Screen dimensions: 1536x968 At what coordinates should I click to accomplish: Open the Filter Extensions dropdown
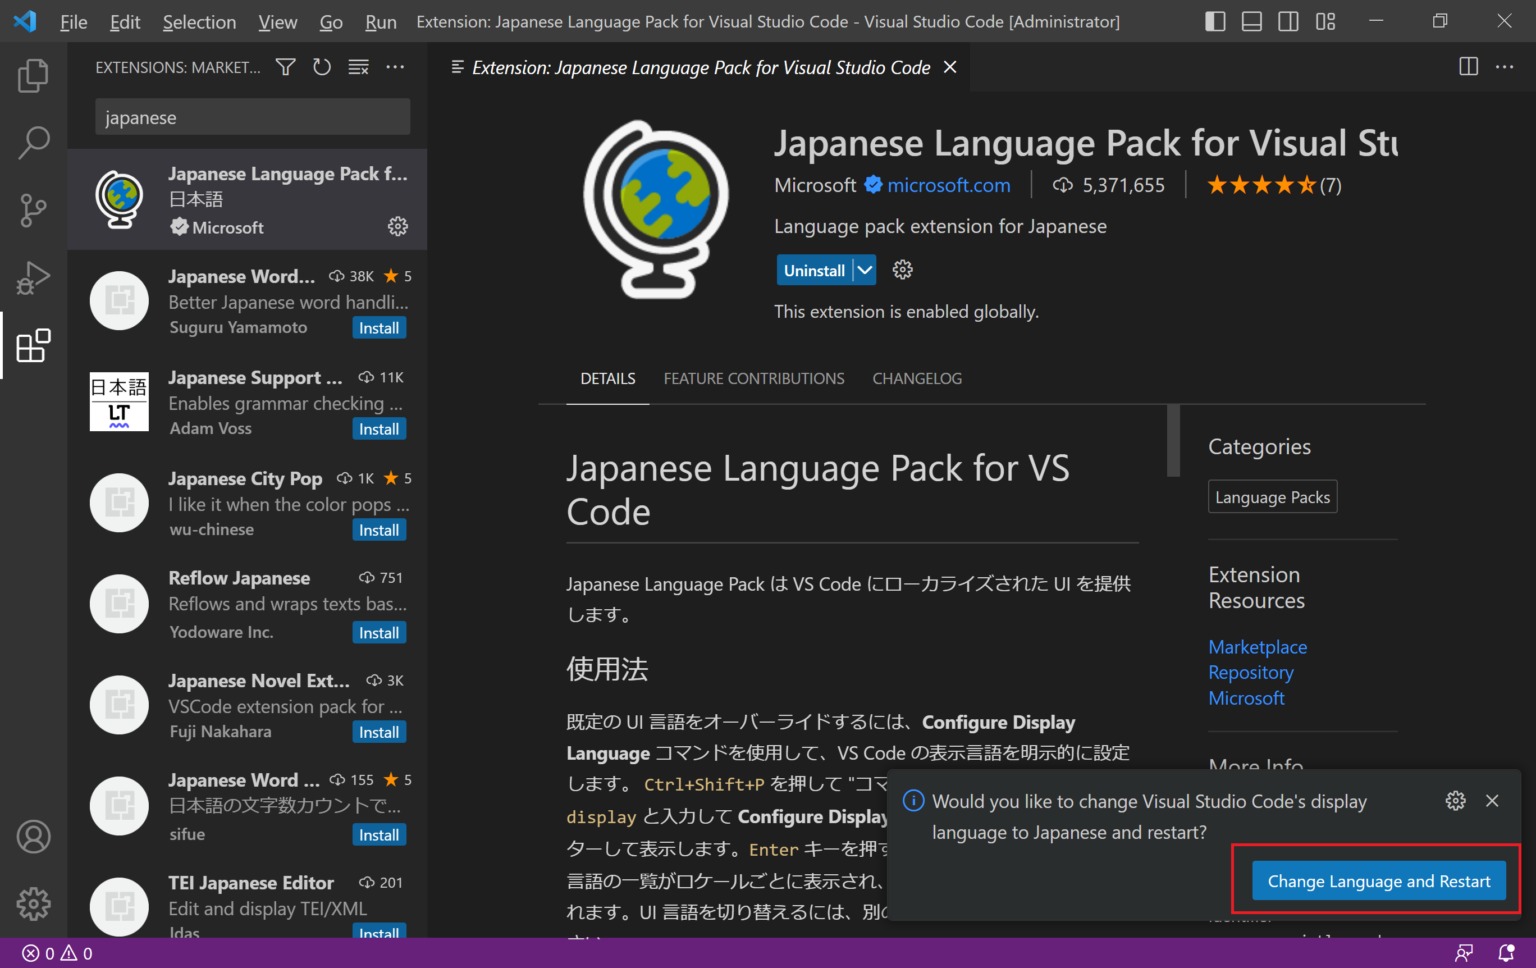point(285,67)
